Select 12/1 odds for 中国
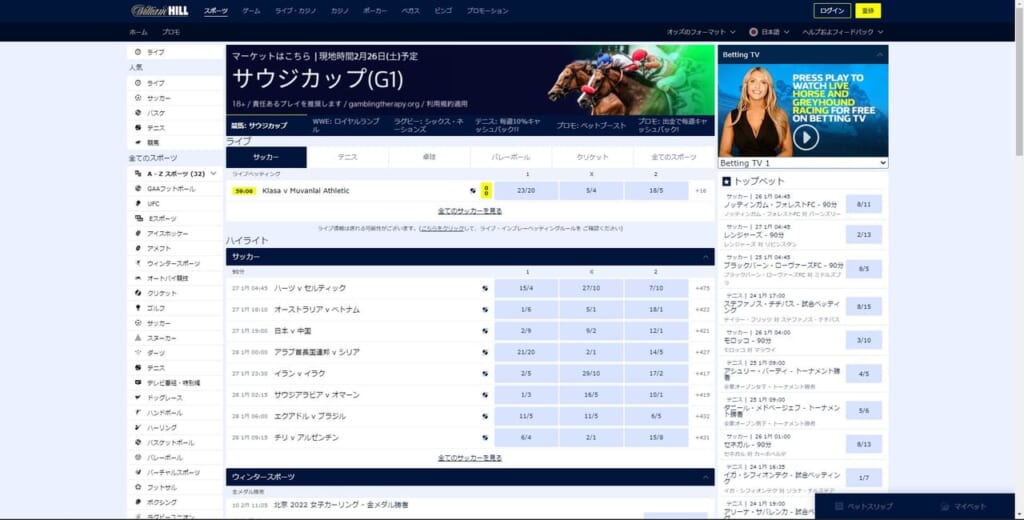Screen dimensions: 1024x520 656,331
